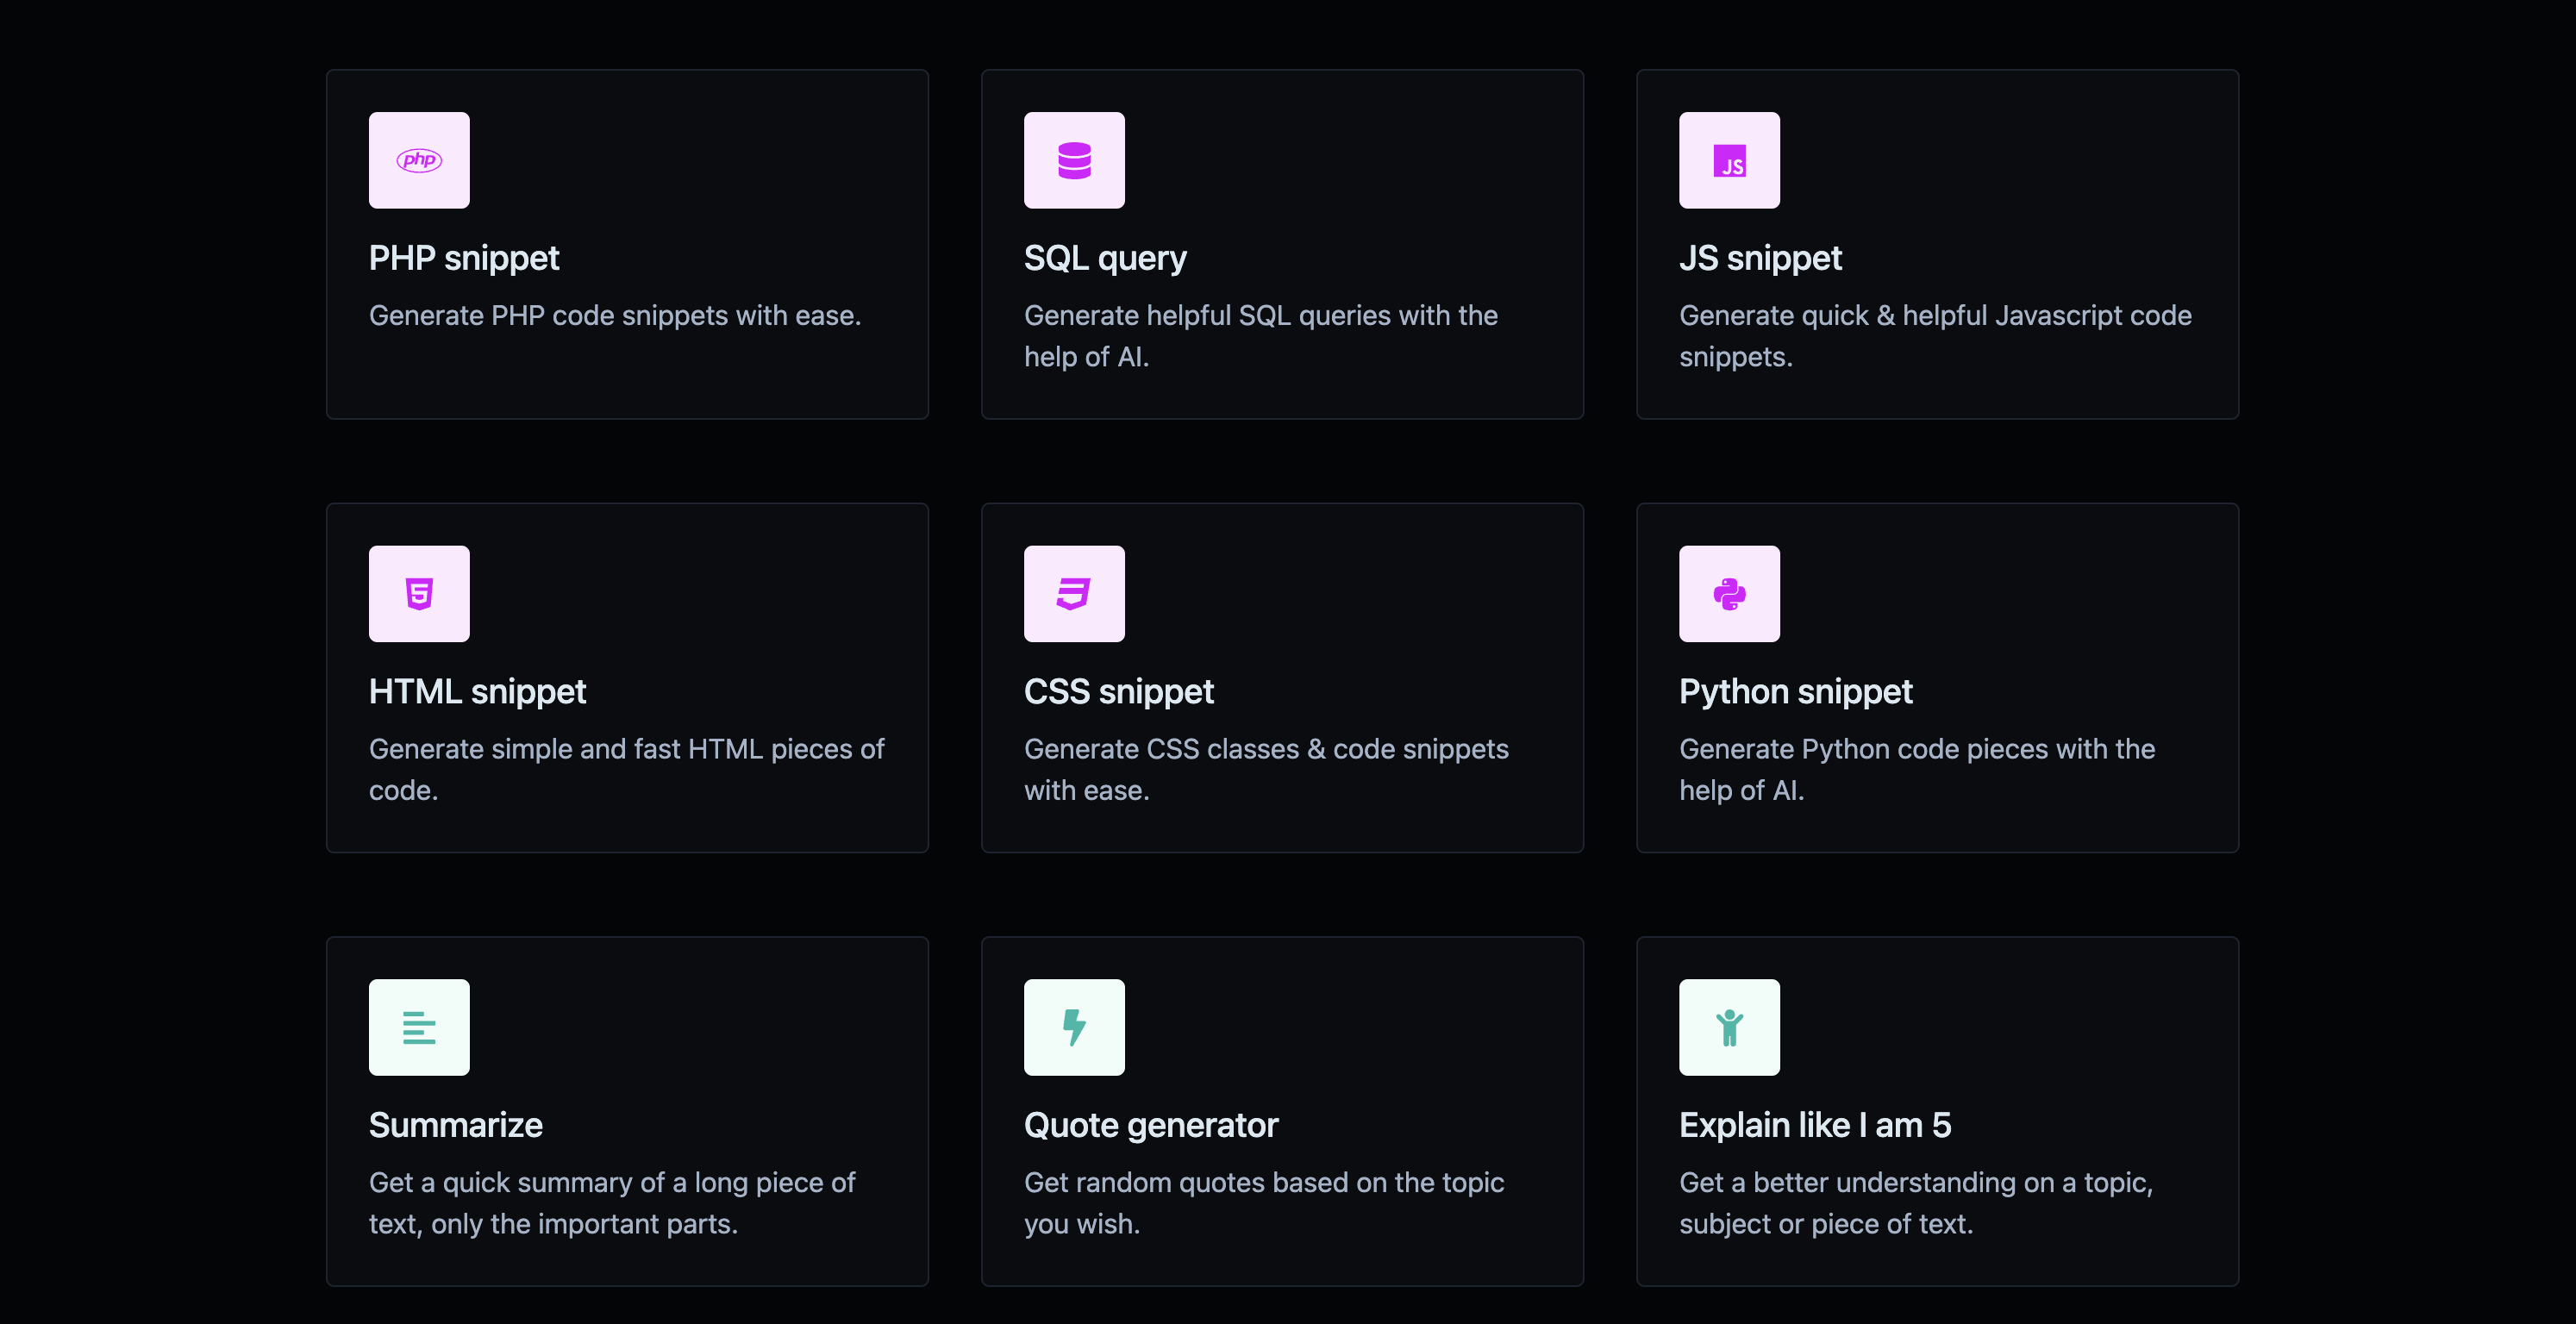The image size is (2576, 1324).
Task: Select the JS snippet heading
Action: (x=1760, y=258)
